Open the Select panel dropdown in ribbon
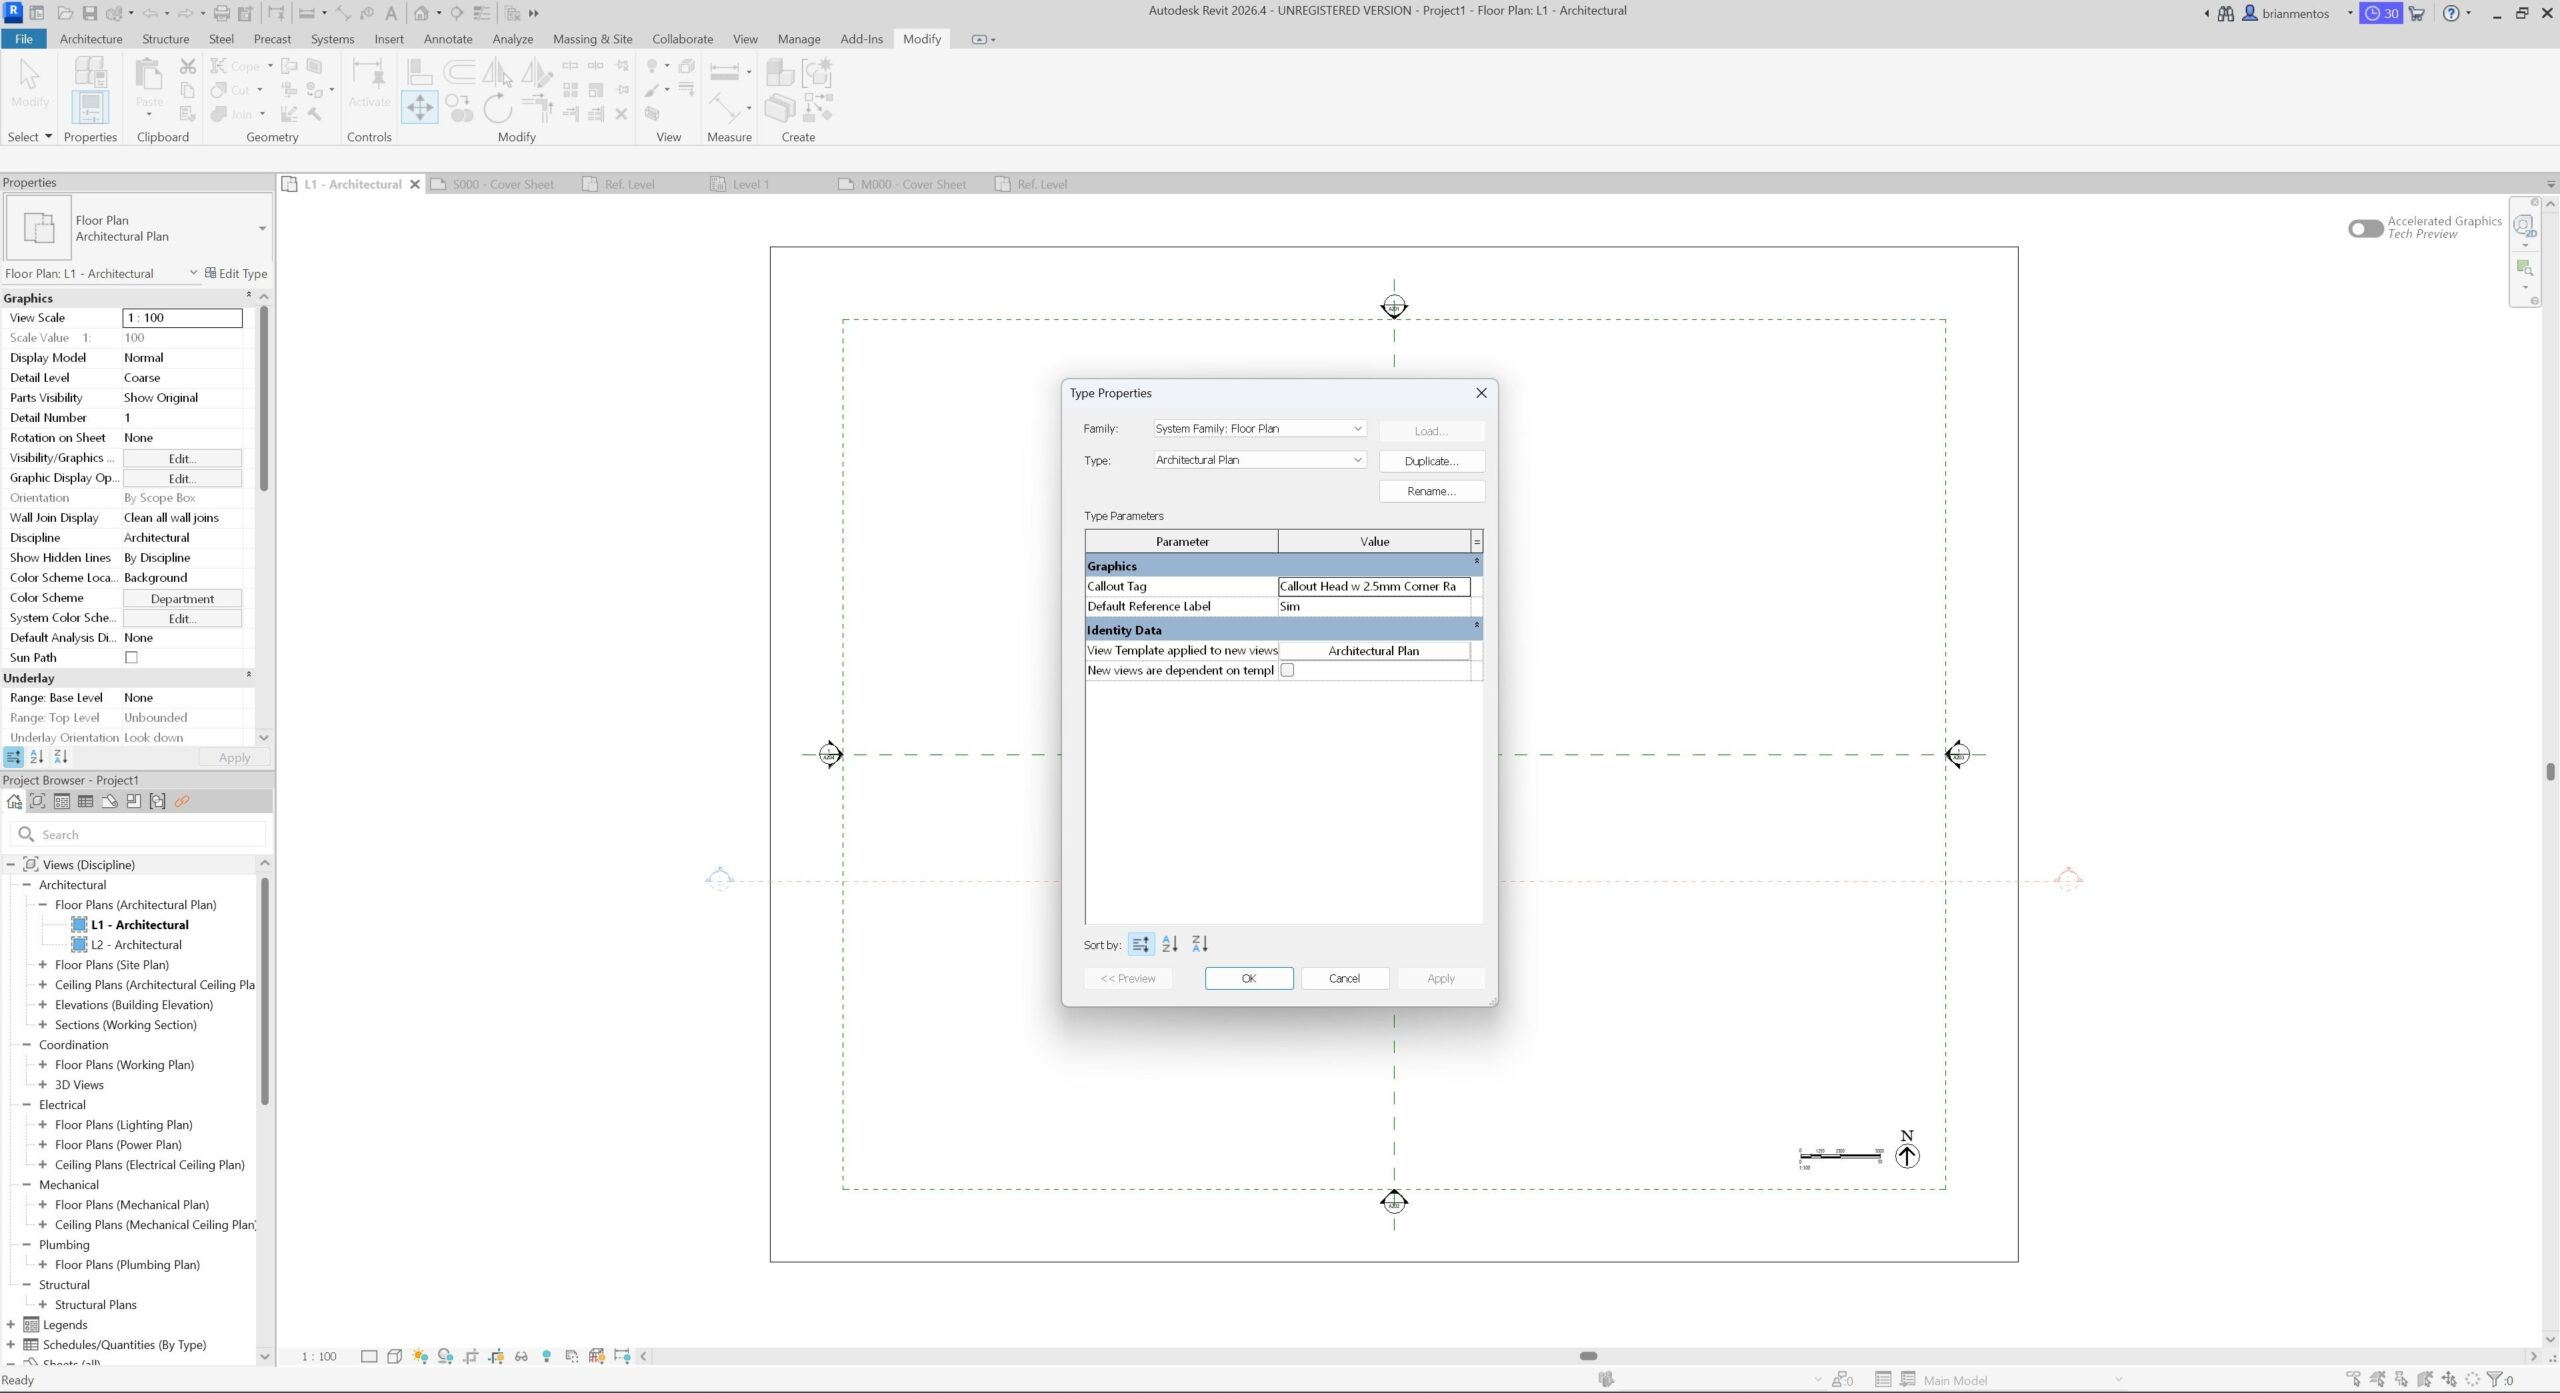Image resolution: width=2560 pixels, height=1393 pixels. point(29,137)
